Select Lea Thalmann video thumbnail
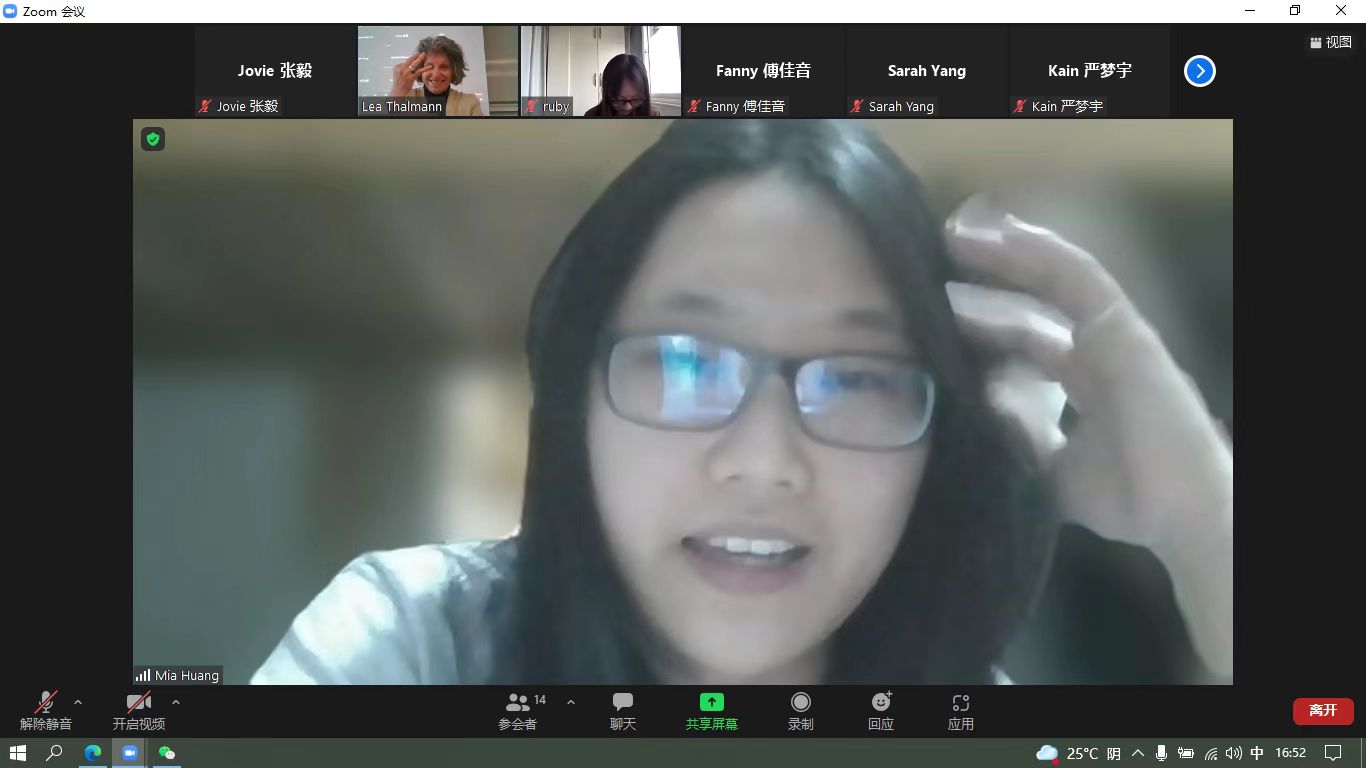This screenshot has height=768, width=1366. point(438,71)
